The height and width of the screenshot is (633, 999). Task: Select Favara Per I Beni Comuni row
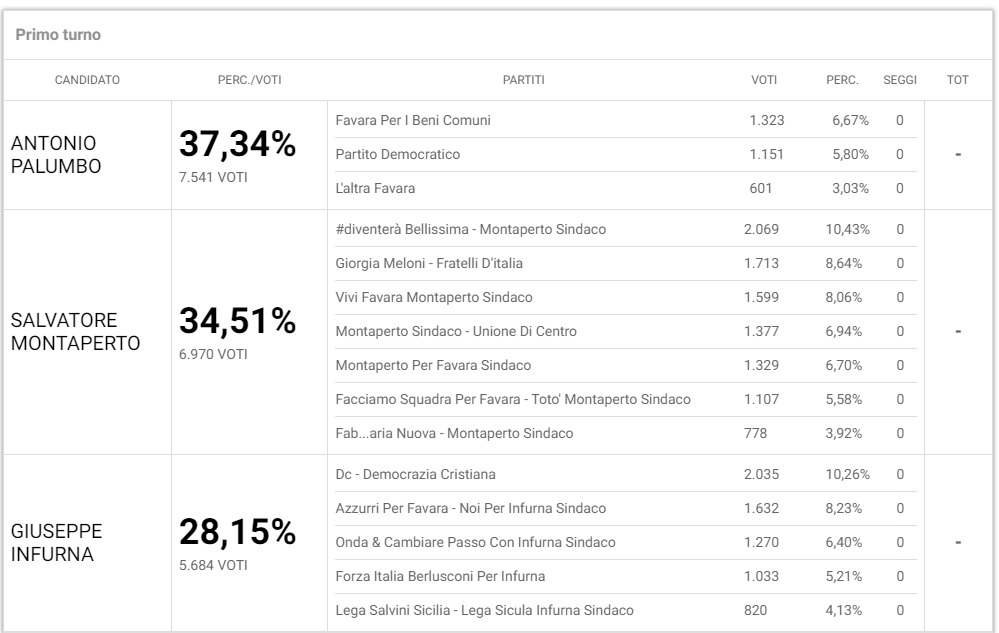(626, 120)
